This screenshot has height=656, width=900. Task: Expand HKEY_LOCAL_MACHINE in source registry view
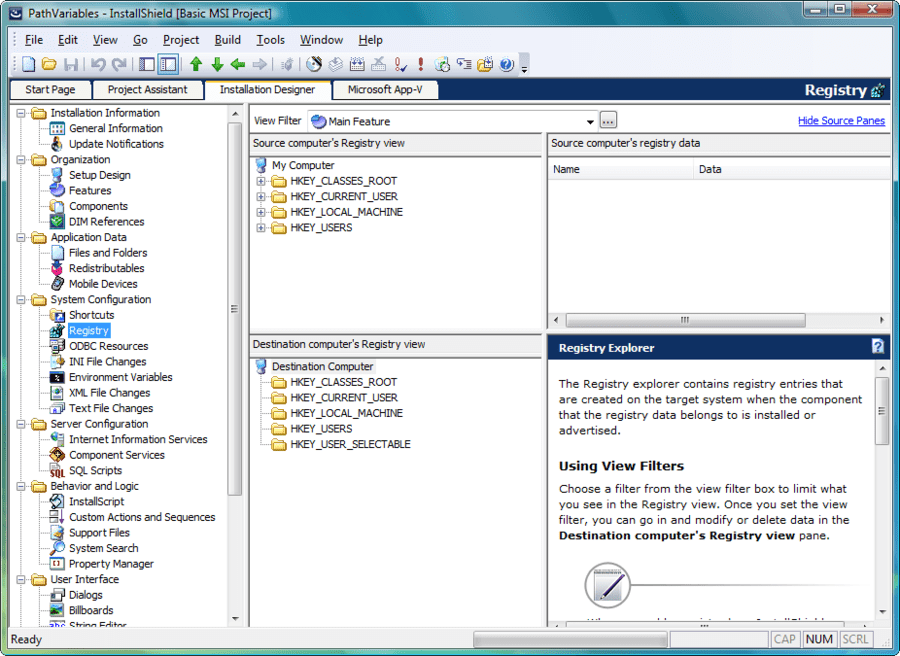[261, 212]
